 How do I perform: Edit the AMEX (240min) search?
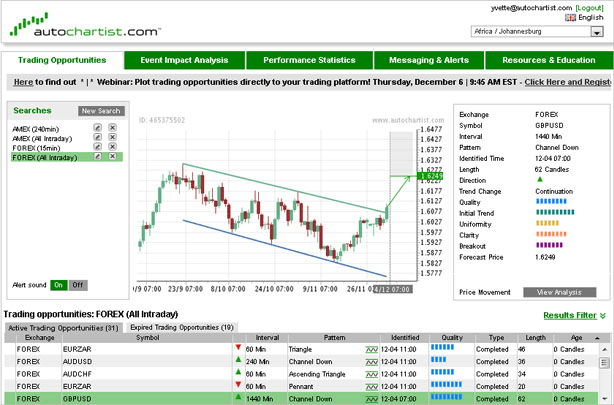(97, 129)
